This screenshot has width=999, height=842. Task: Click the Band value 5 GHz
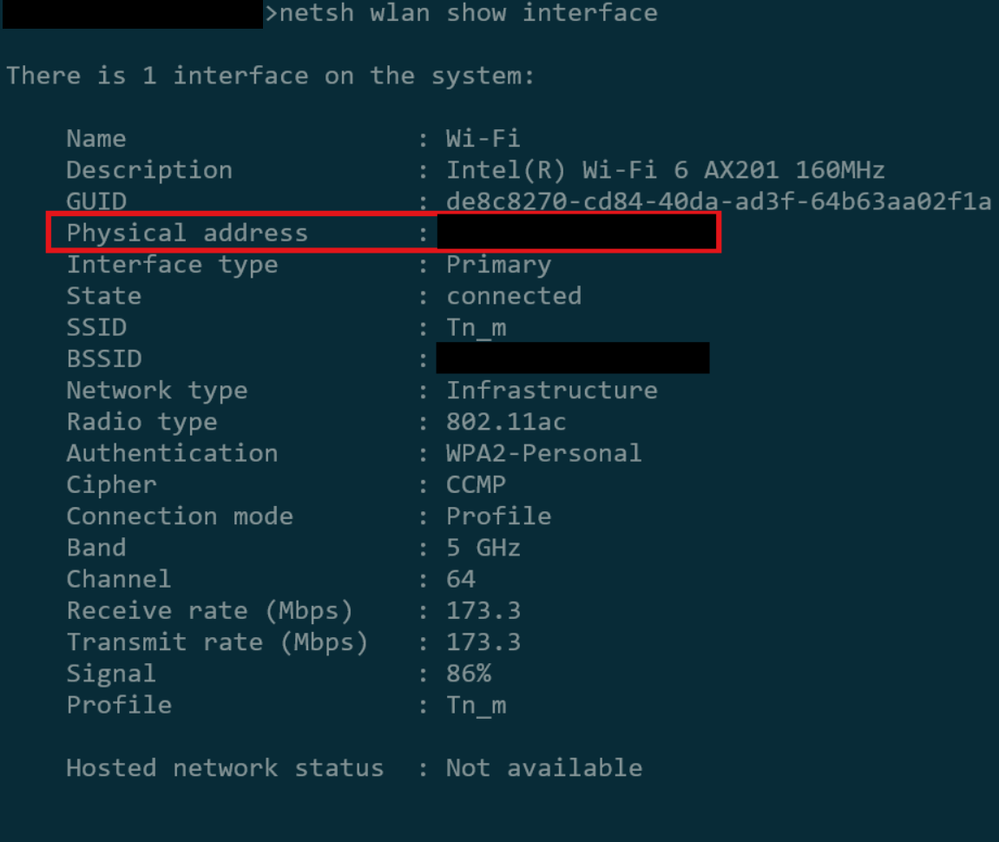tap(484, 548)
